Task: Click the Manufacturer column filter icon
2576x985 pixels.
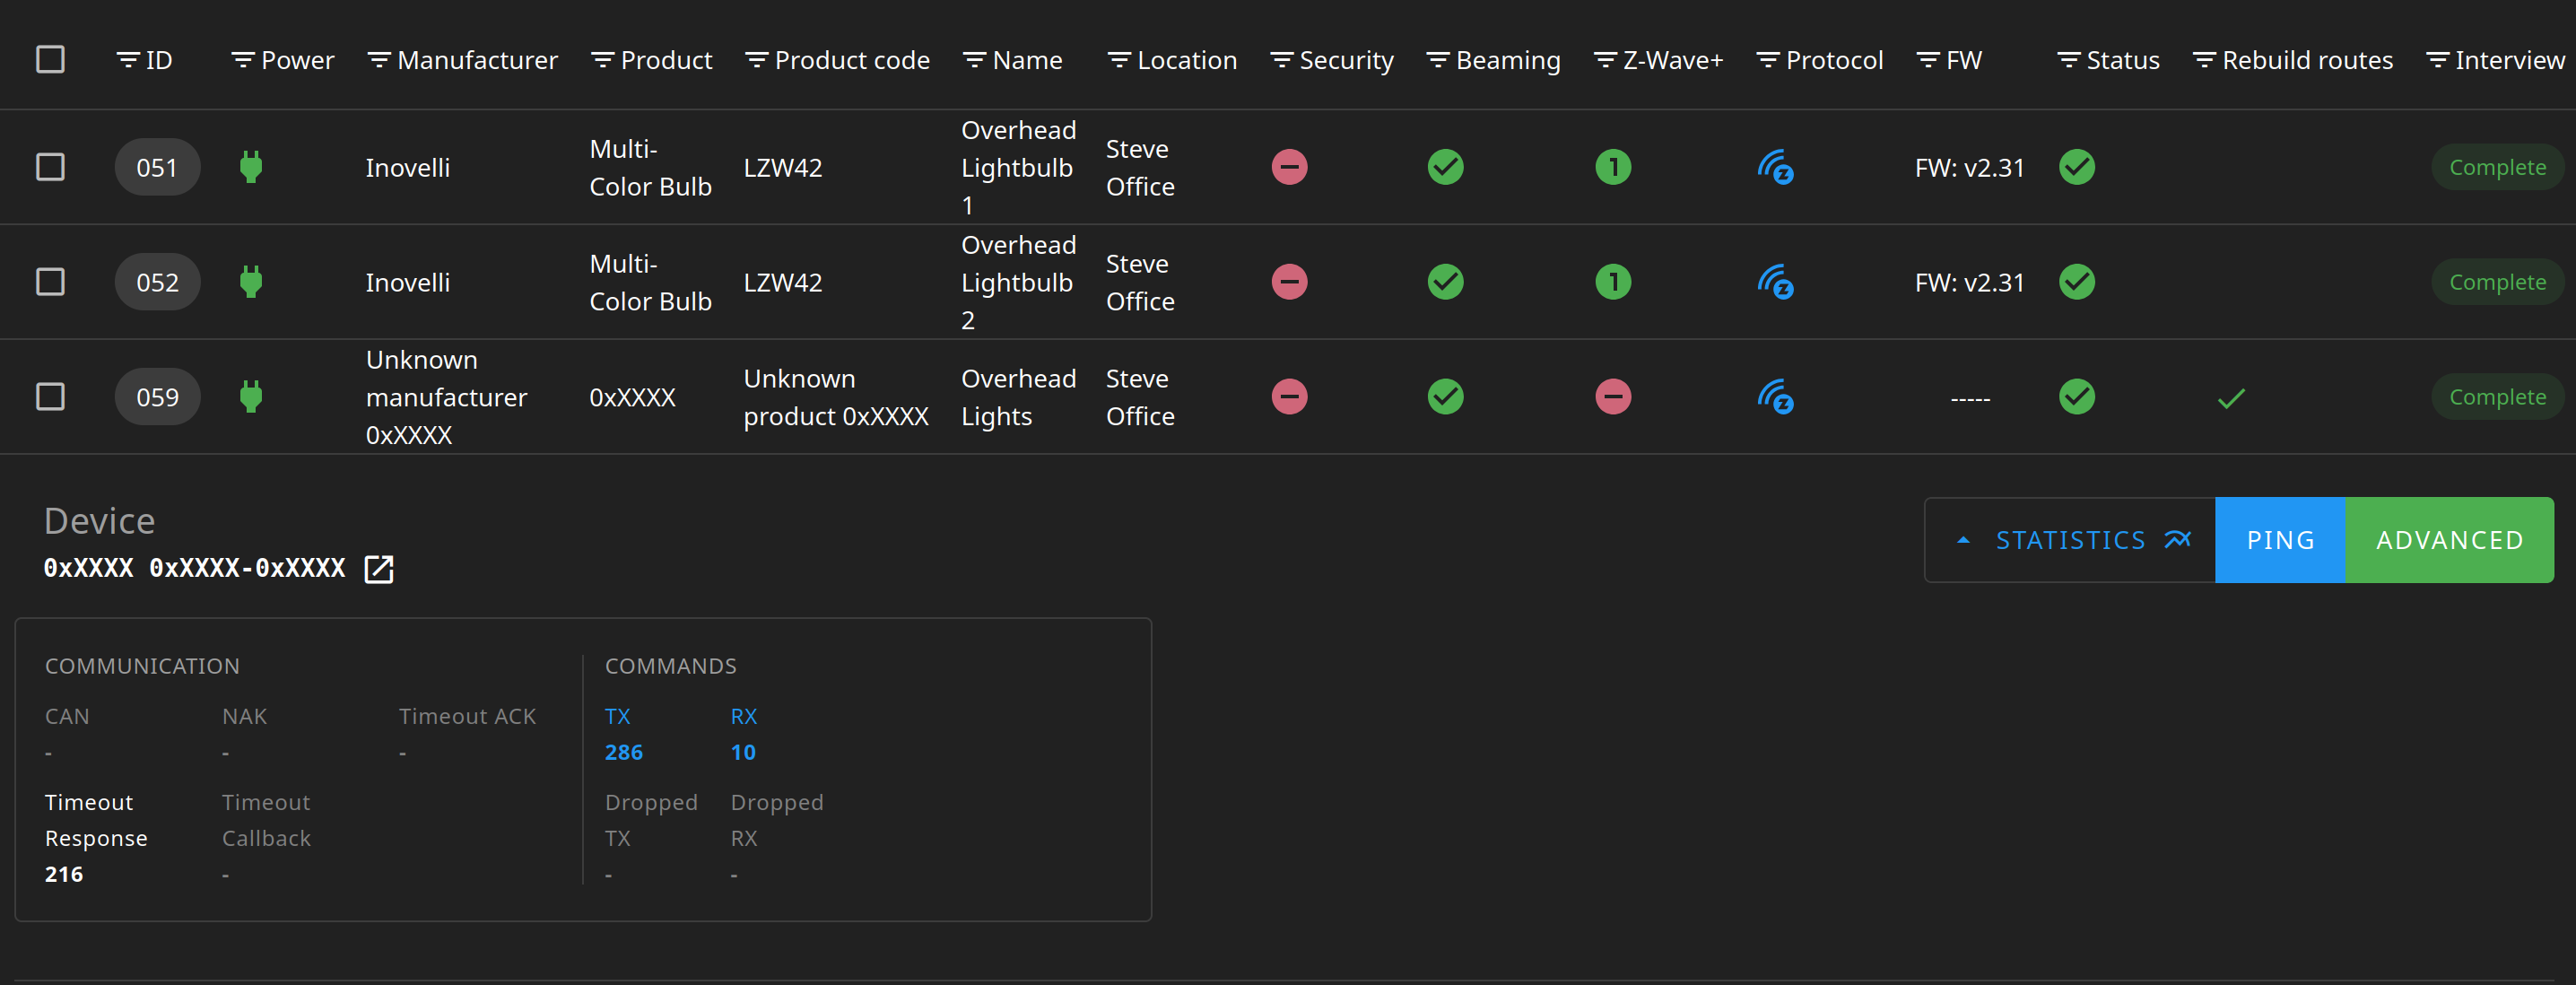Action: tap(378, 61)
